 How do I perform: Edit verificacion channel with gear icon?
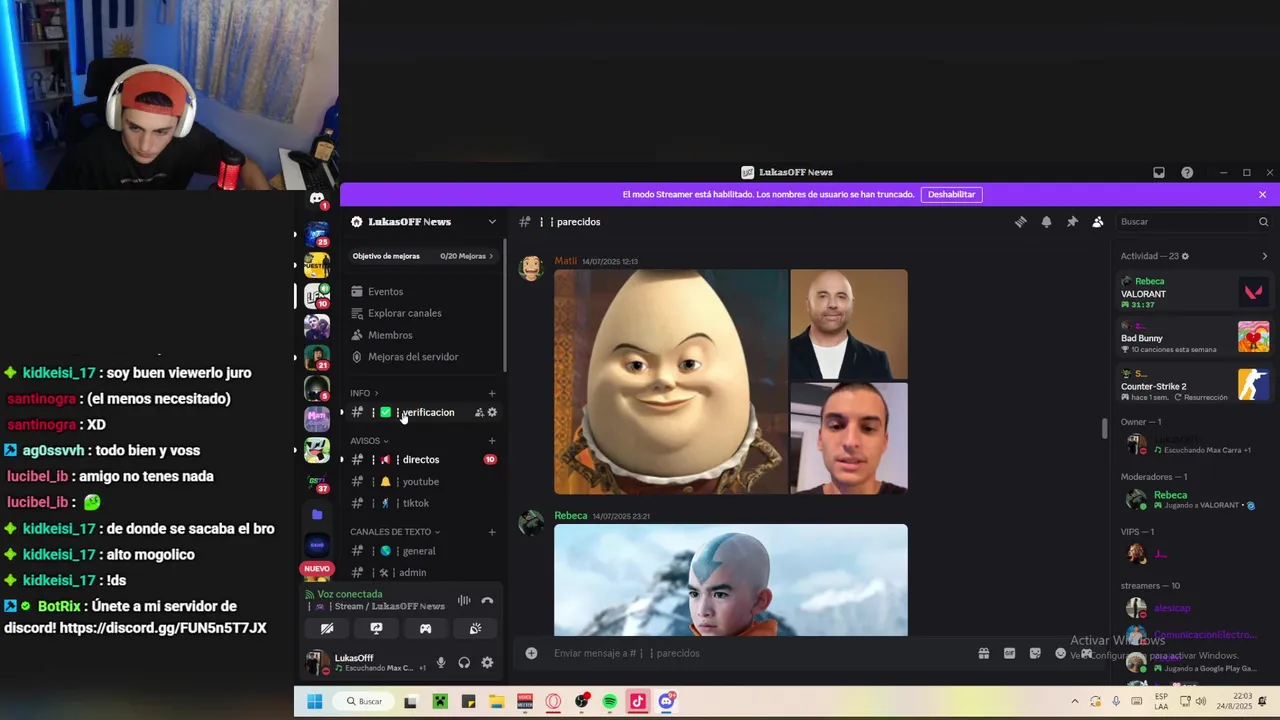(x=492, y=412)
